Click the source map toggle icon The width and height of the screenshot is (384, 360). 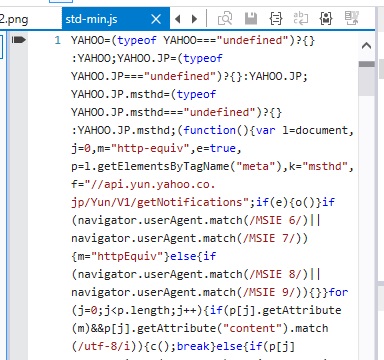(x=352, y=19)
